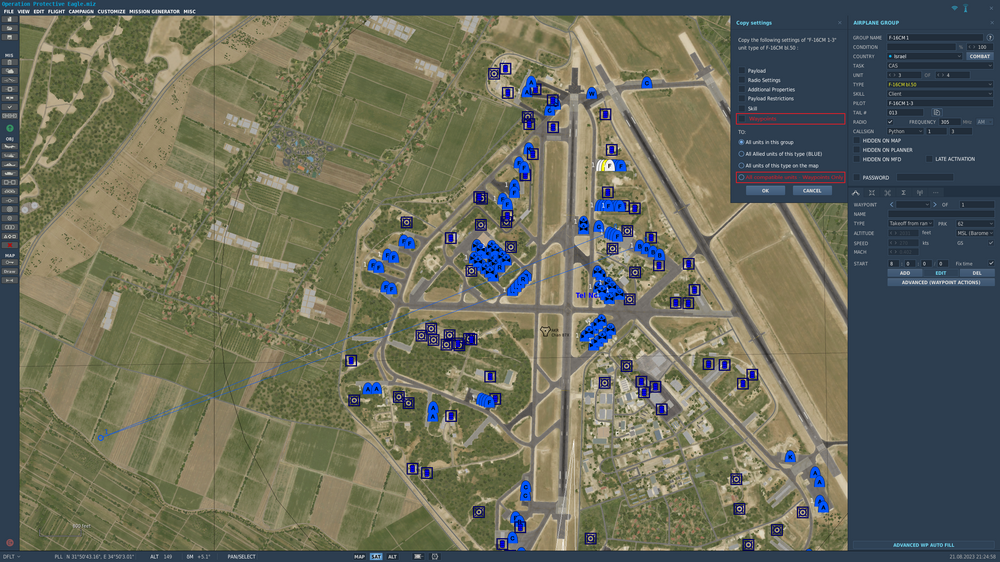Open the Draw tool in sidebar
The image size is (1000, 562).
[x=10, y=271]
